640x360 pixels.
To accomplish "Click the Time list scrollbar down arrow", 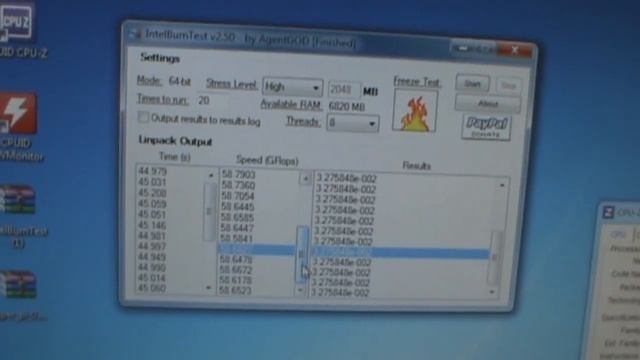I will [x=209, y=288].
